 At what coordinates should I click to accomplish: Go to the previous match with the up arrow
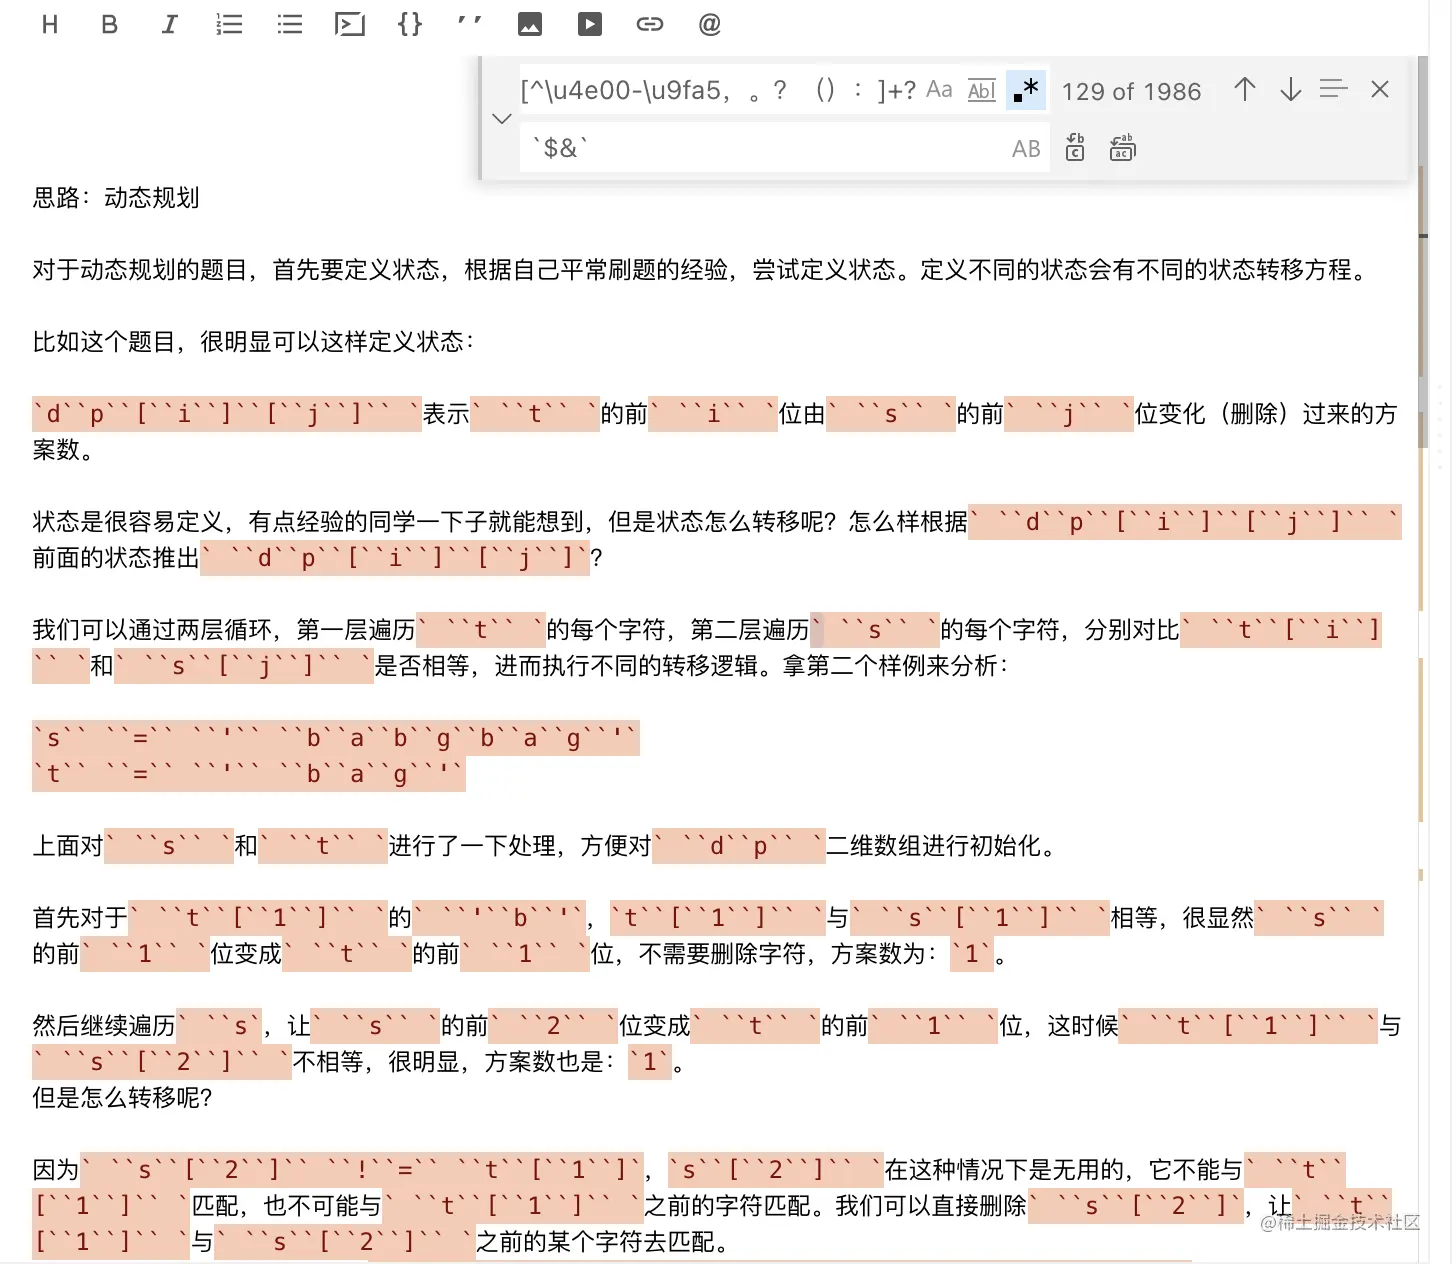coord(1245,90)
